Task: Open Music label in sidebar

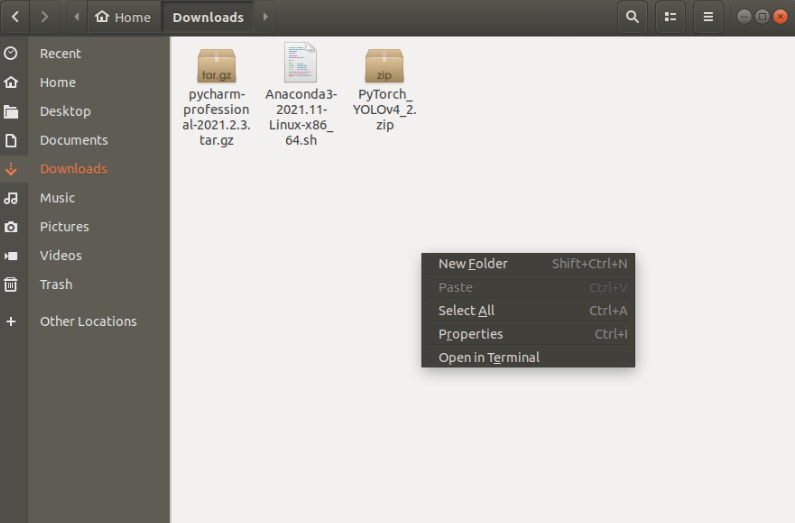Action: click(57, 198)
